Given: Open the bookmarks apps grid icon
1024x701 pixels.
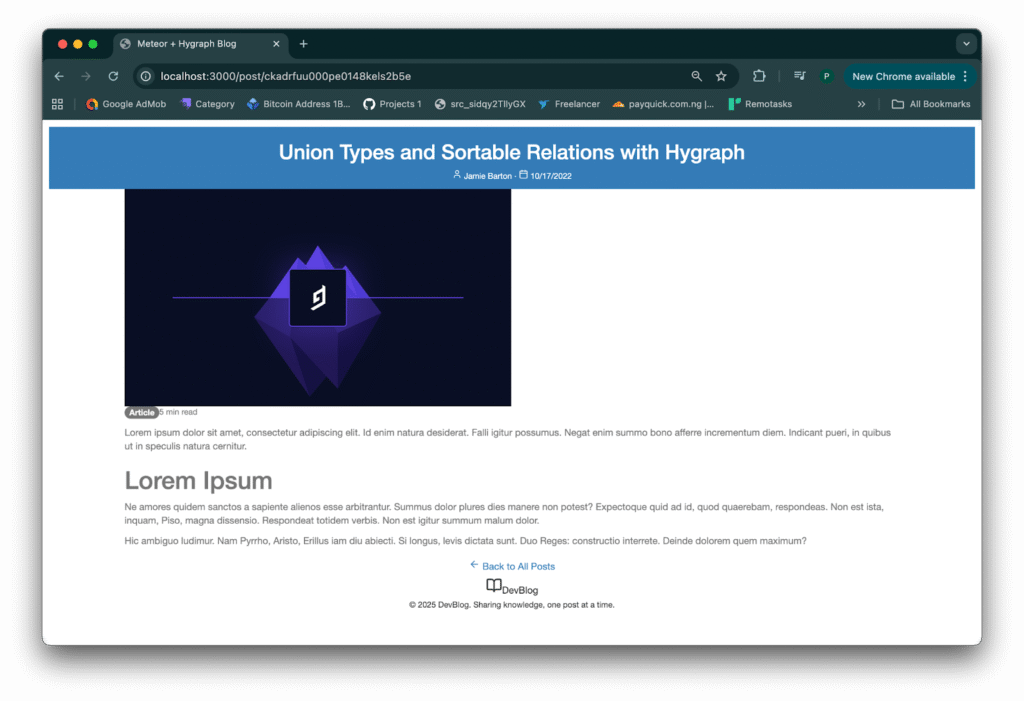Looking at the screenshot, I should point(57,104).
